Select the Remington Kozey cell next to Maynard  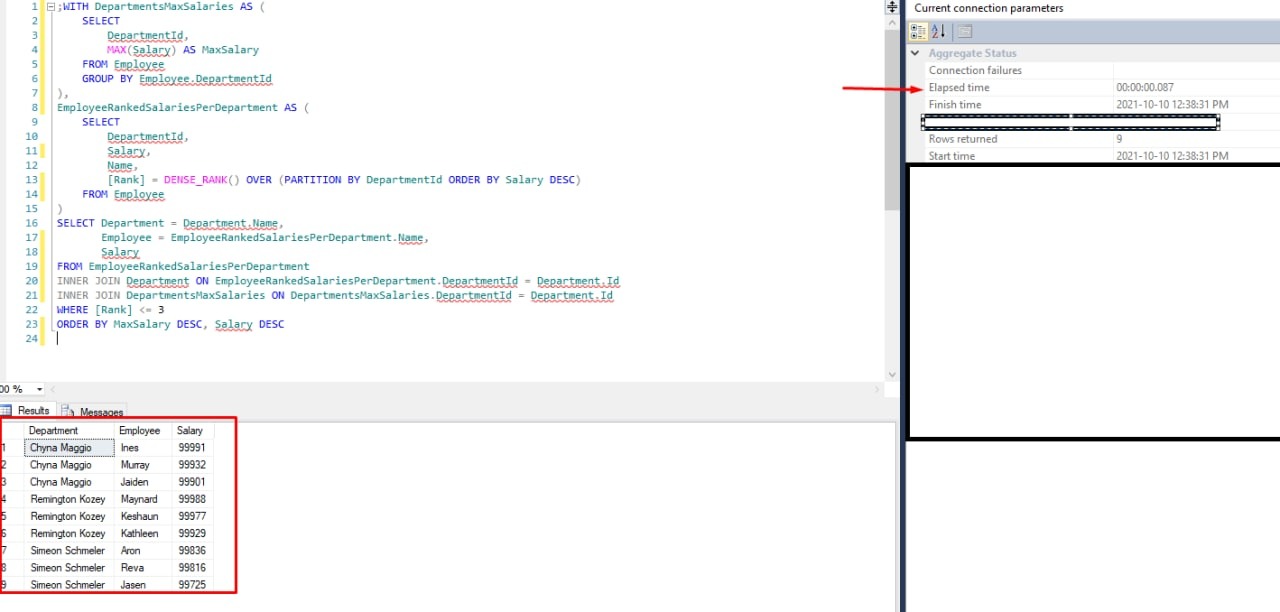click(x=69, y=499)
